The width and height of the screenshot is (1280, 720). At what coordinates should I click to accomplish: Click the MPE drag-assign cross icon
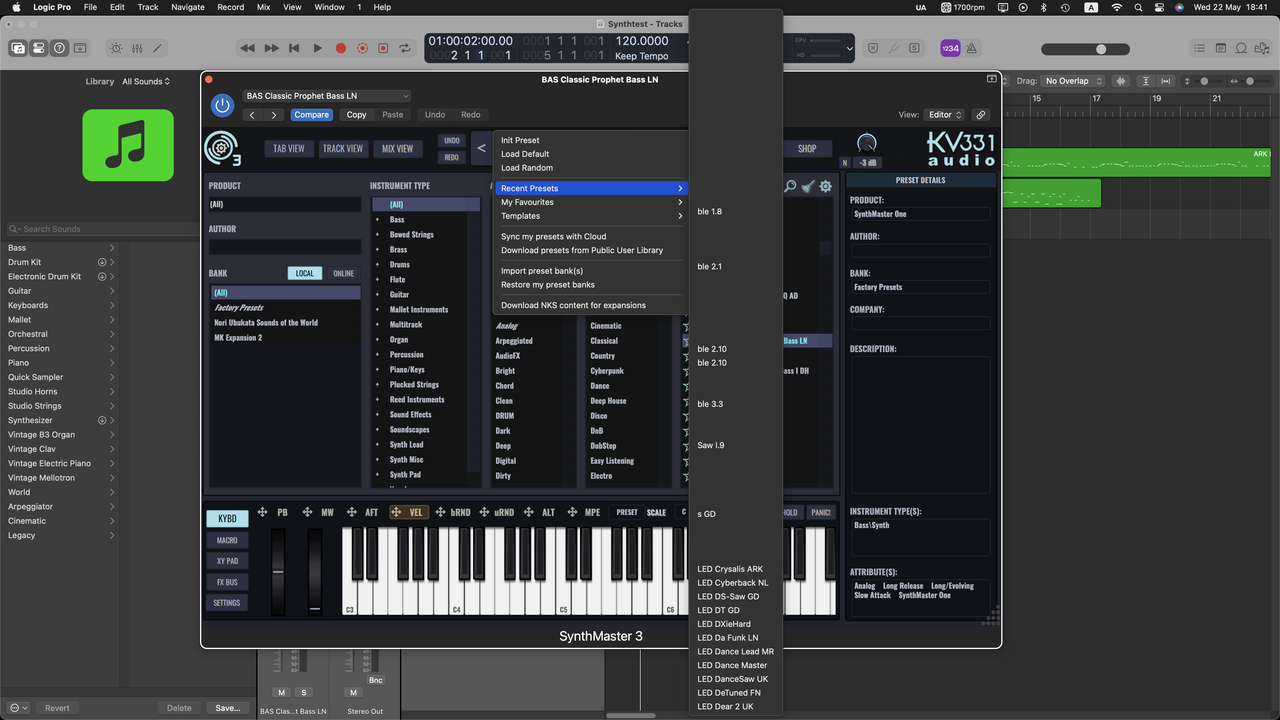coord(572,512)
